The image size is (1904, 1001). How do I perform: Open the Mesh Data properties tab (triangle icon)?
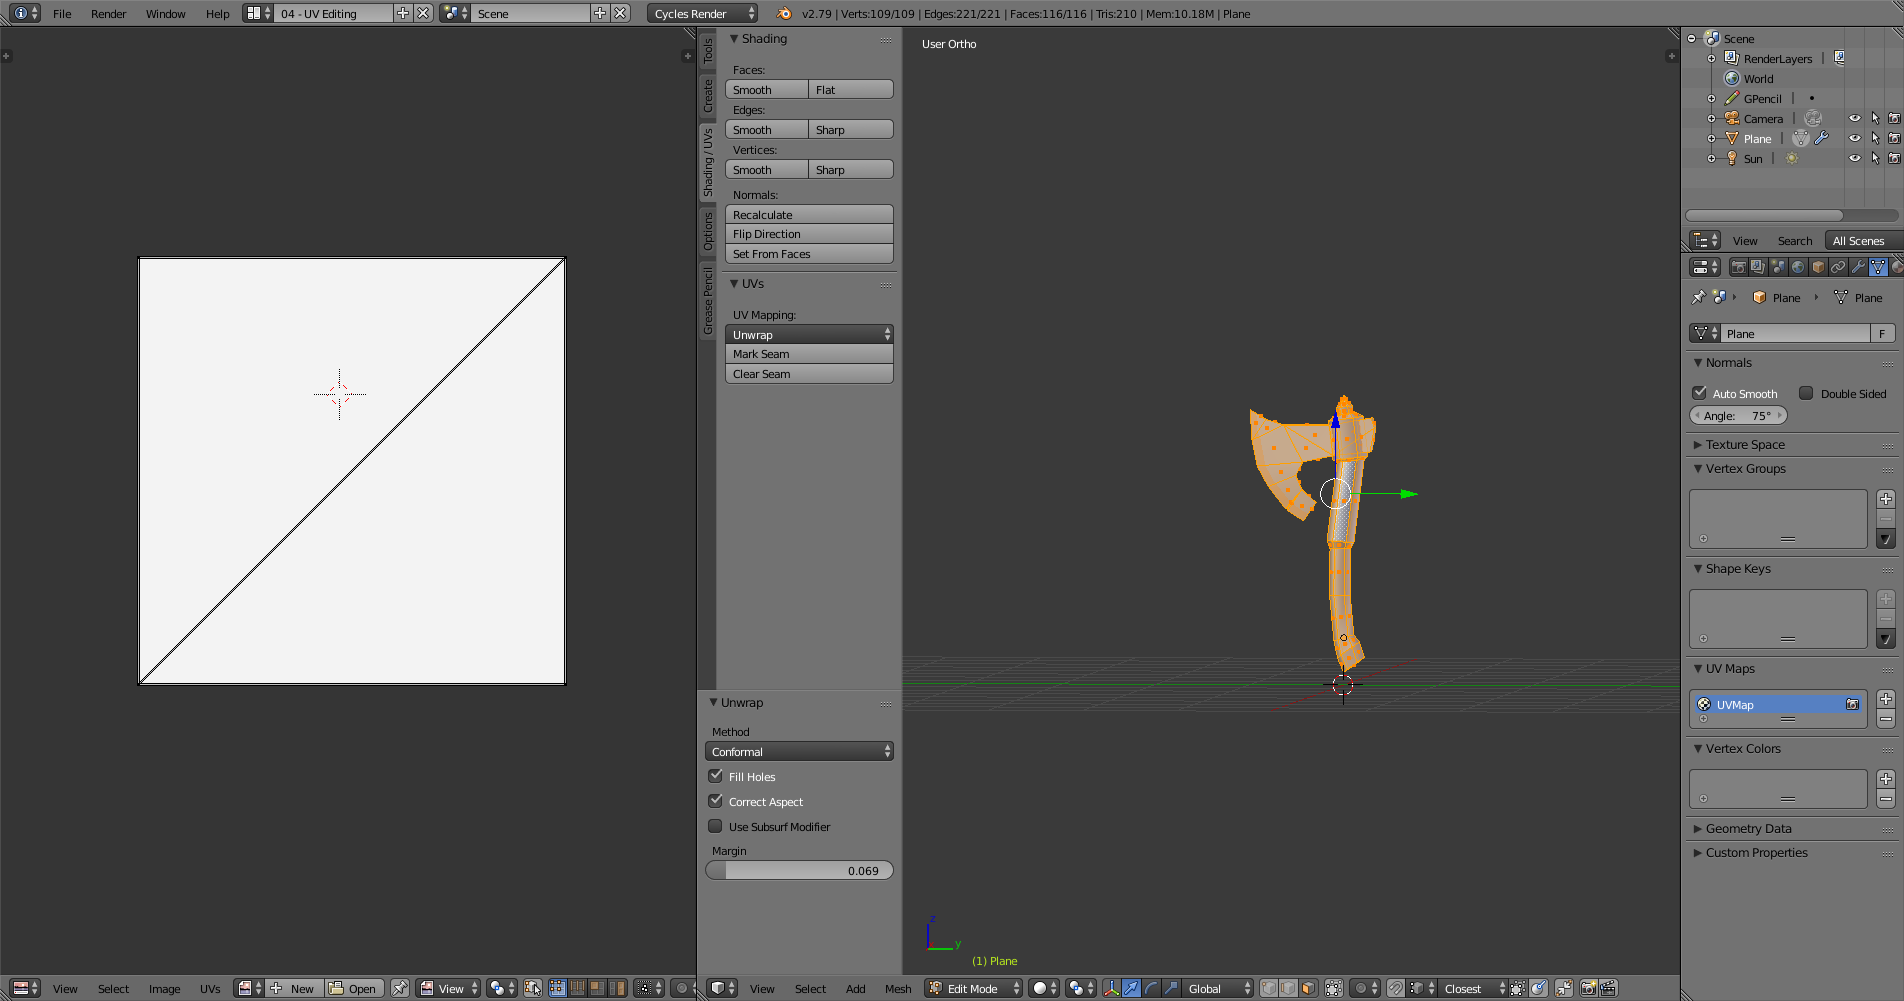coord(1878,267)
